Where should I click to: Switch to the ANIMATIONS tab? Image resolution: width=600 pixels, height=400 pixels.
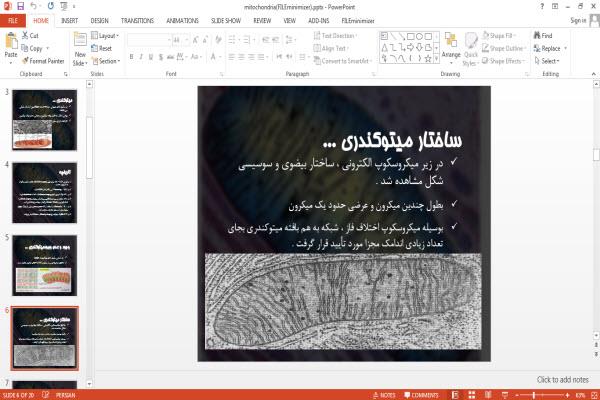183,21
